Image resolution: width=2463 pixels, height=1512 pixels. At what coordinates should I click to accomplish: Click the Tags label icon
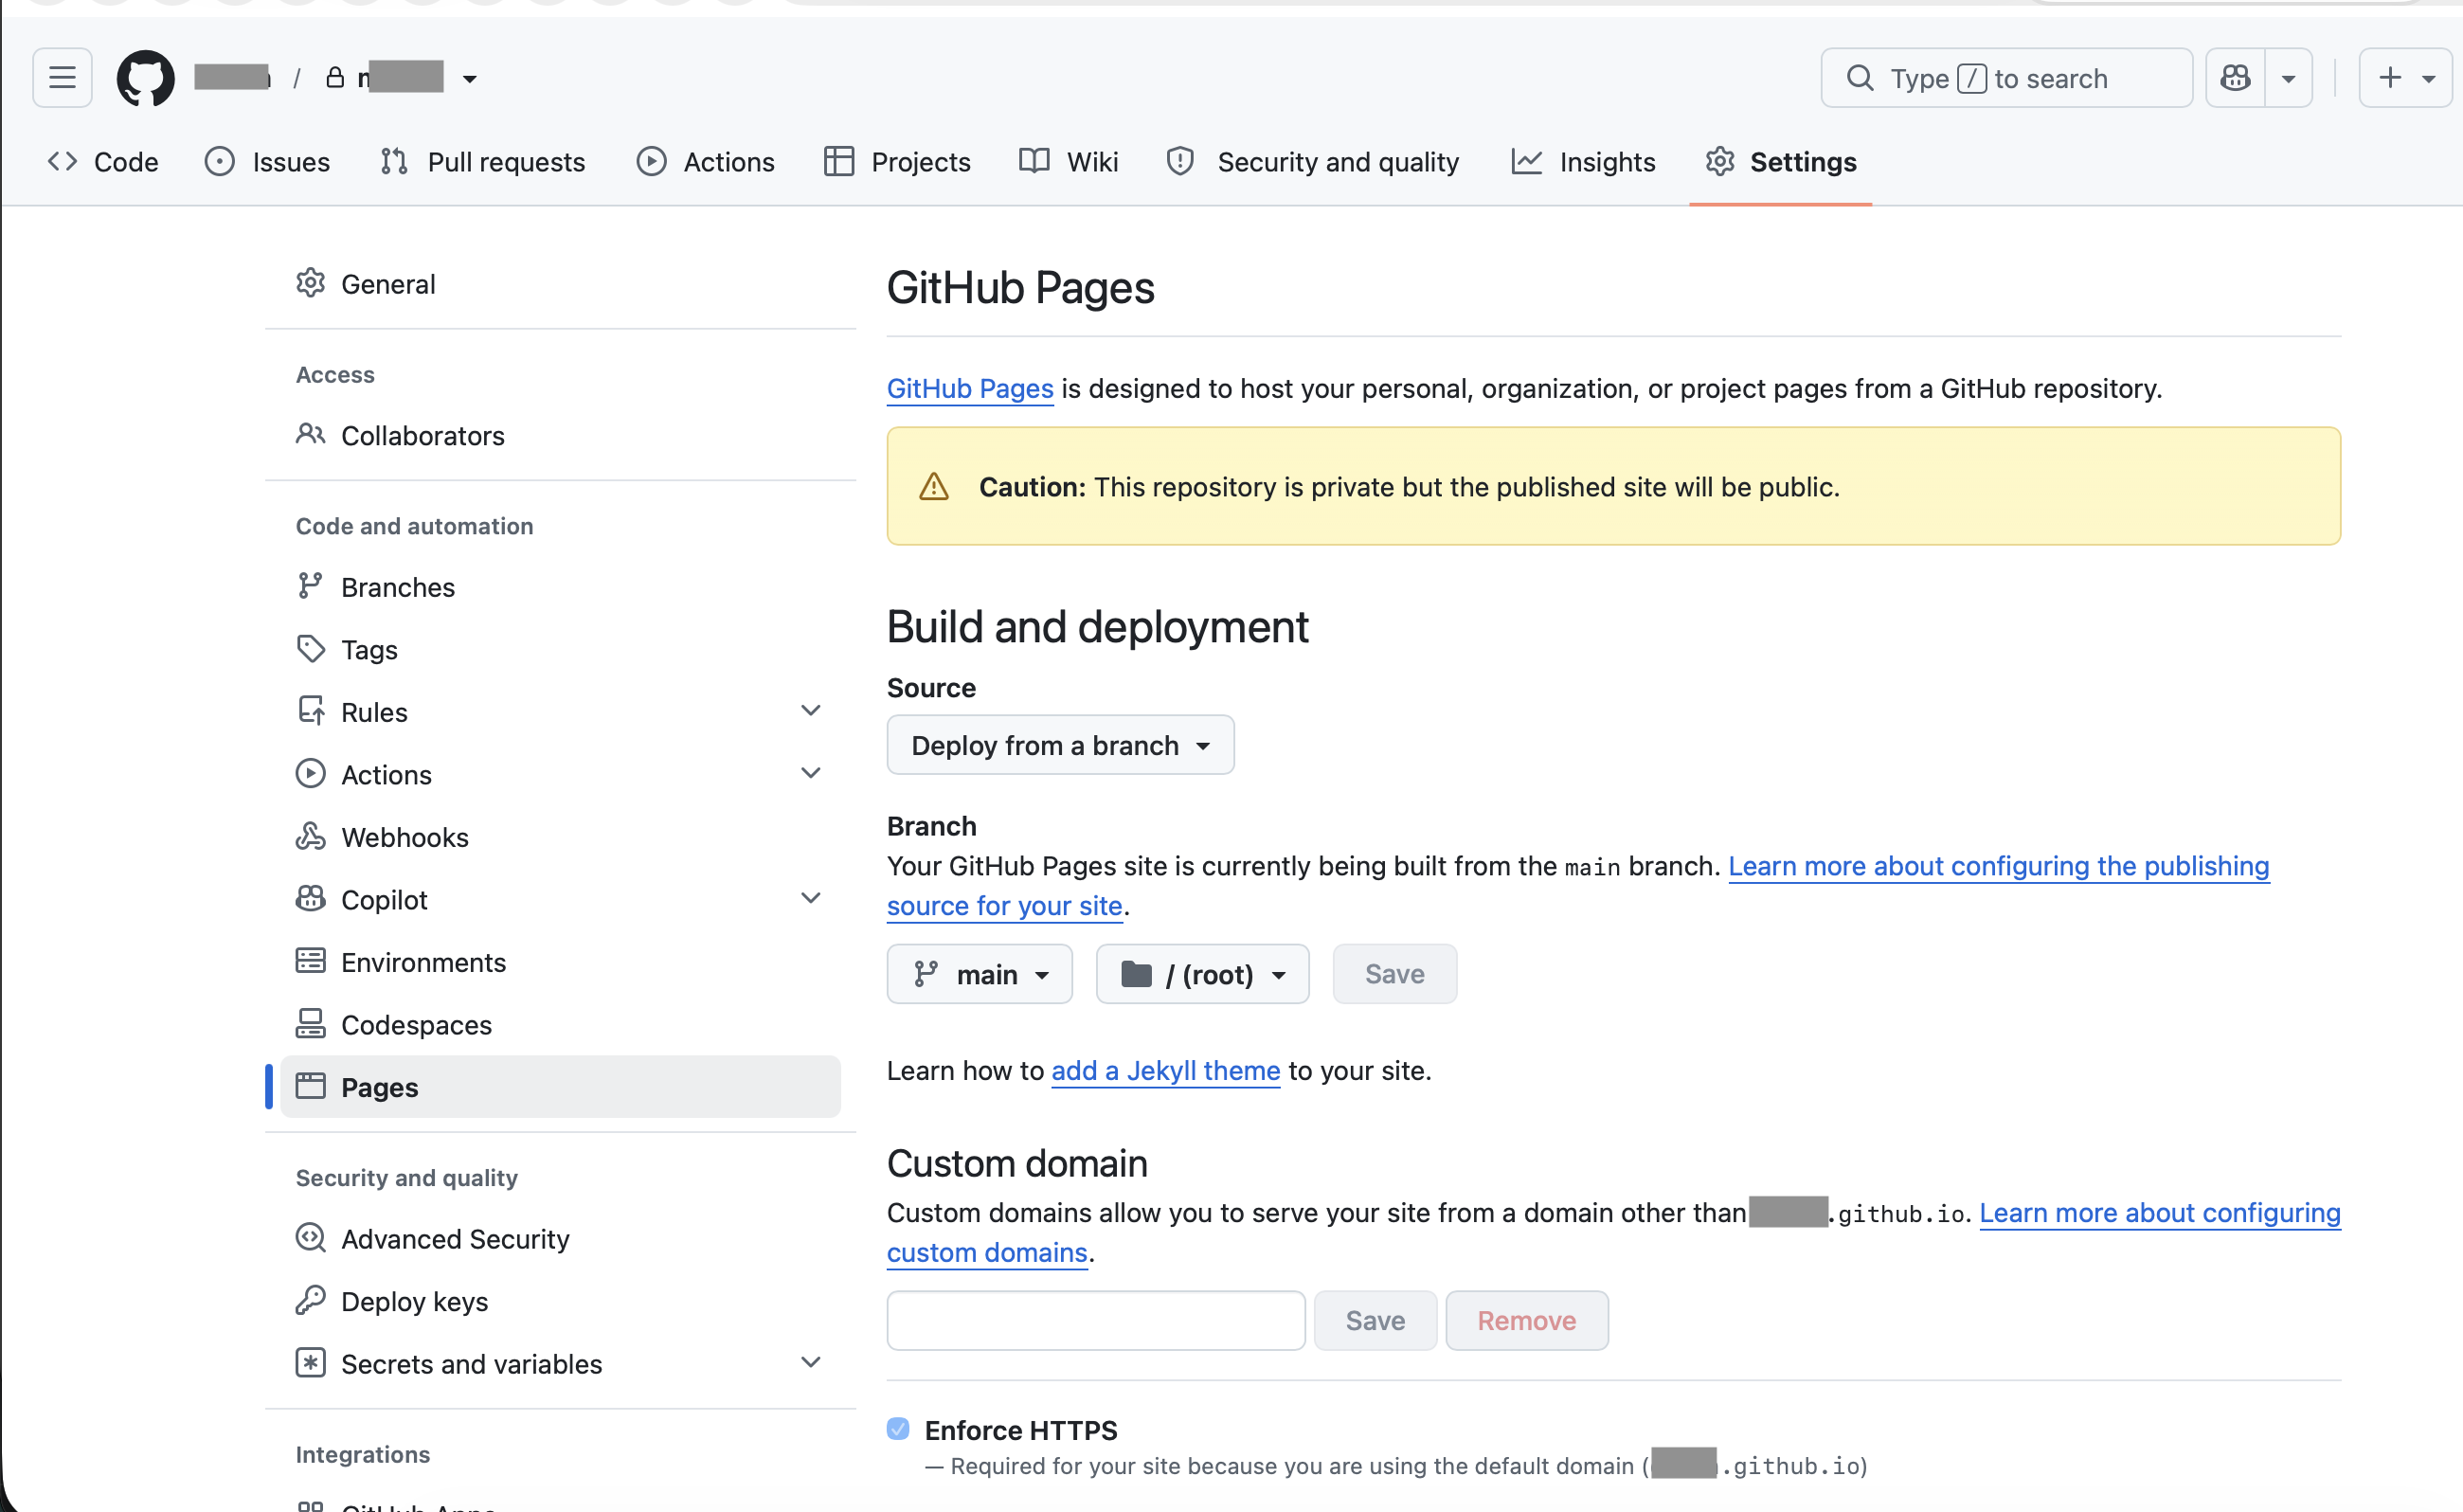310,648
